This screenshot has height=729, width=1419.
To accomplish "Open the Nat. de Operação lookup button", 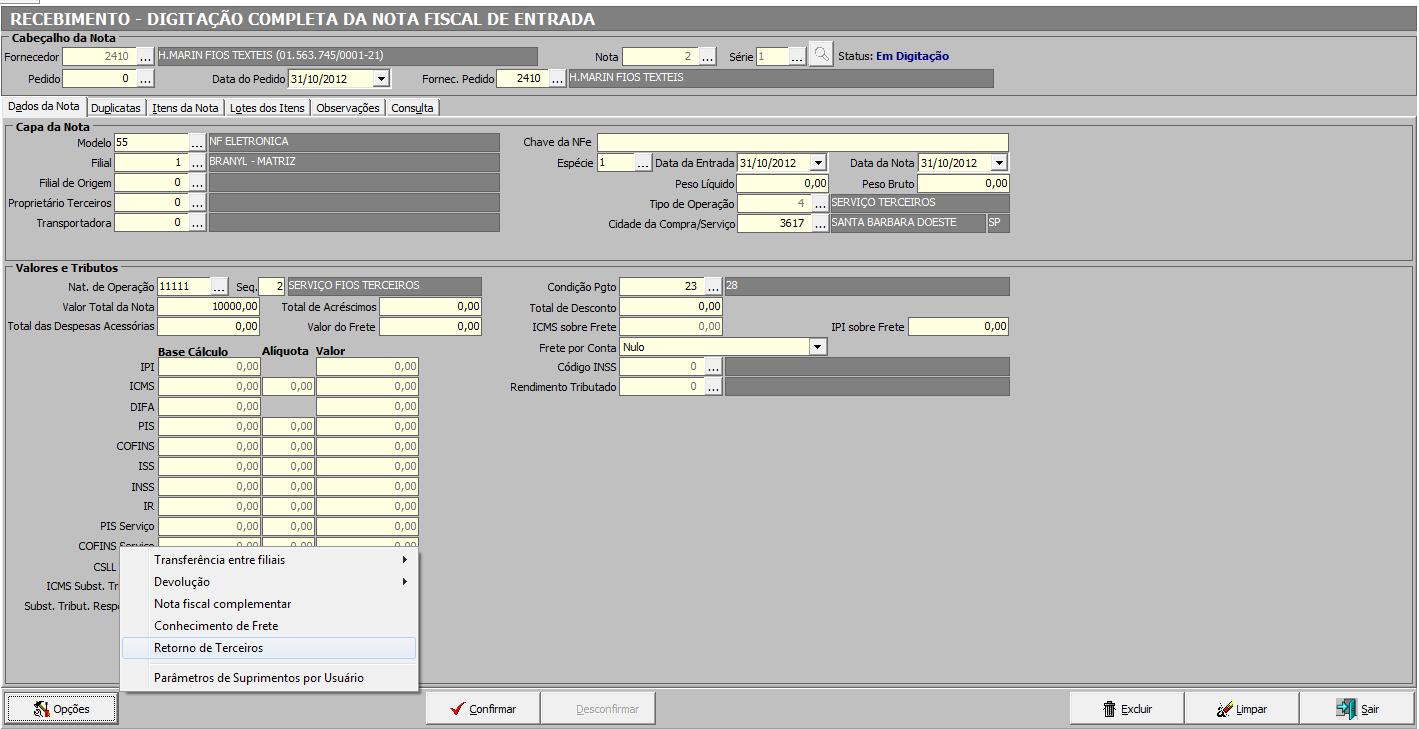I will coord(219,287).
